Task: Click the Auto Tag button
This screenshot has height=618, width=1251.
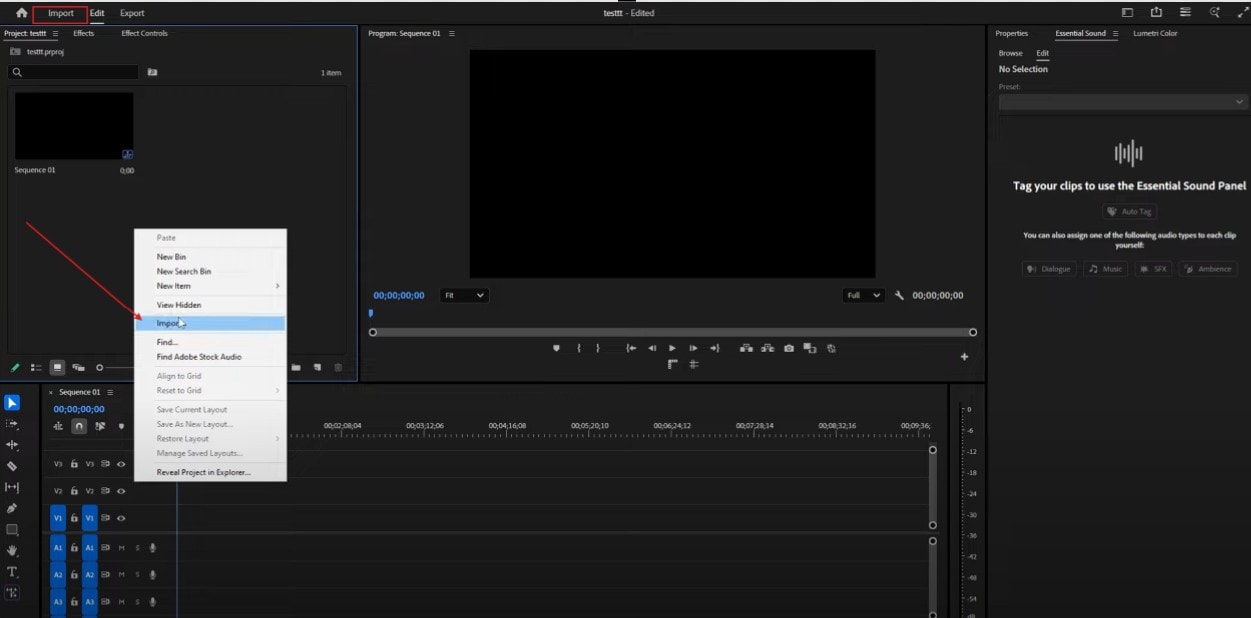Action: (1131, 211)
